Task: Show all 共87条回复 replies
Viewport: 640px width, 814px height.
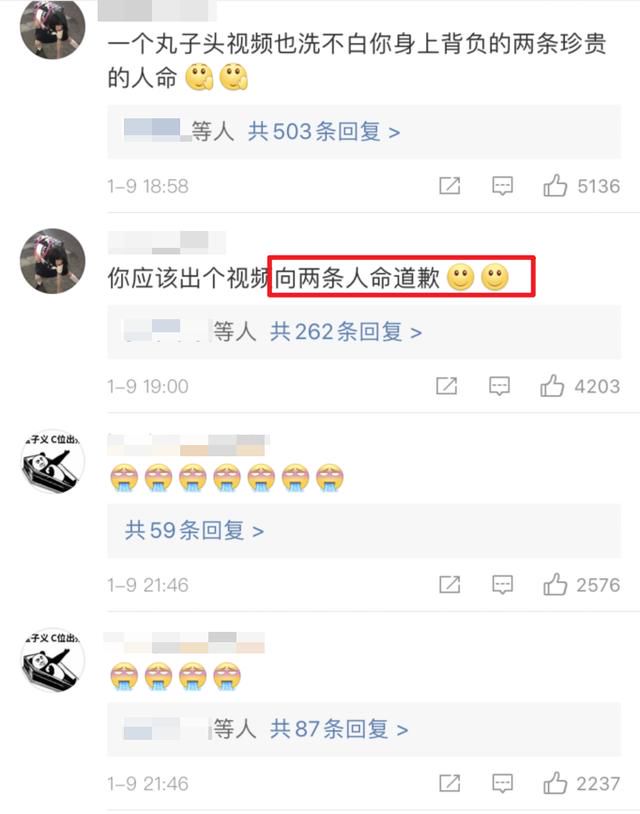Action: click(338, 729)
